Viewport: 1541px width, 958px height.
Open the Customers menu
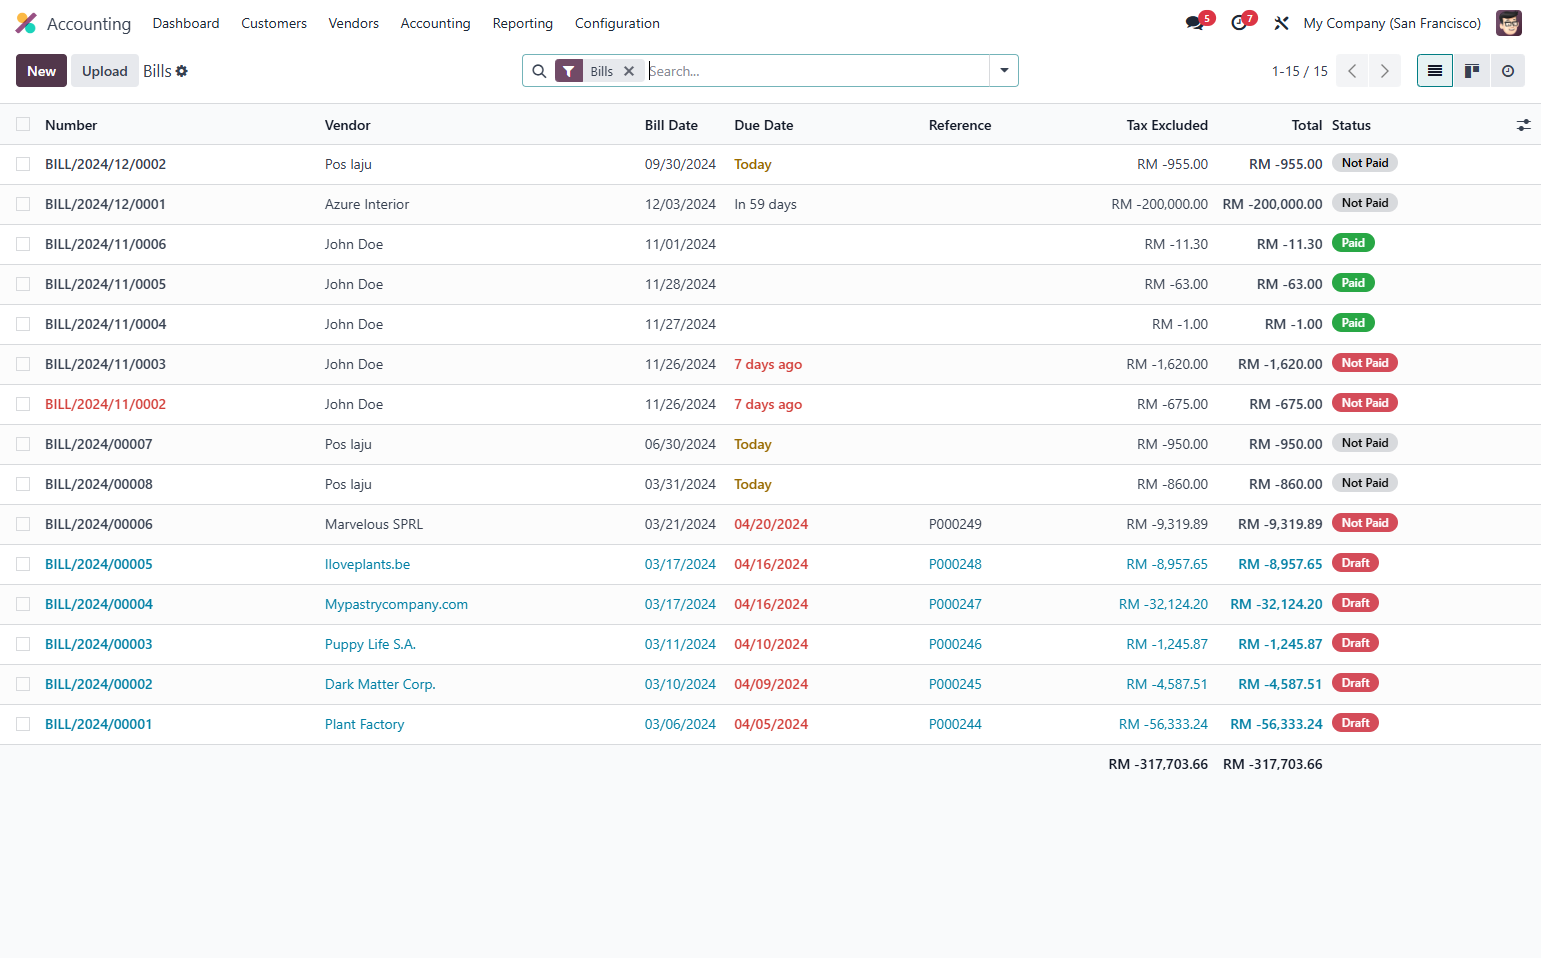click(x=274, y=23)
